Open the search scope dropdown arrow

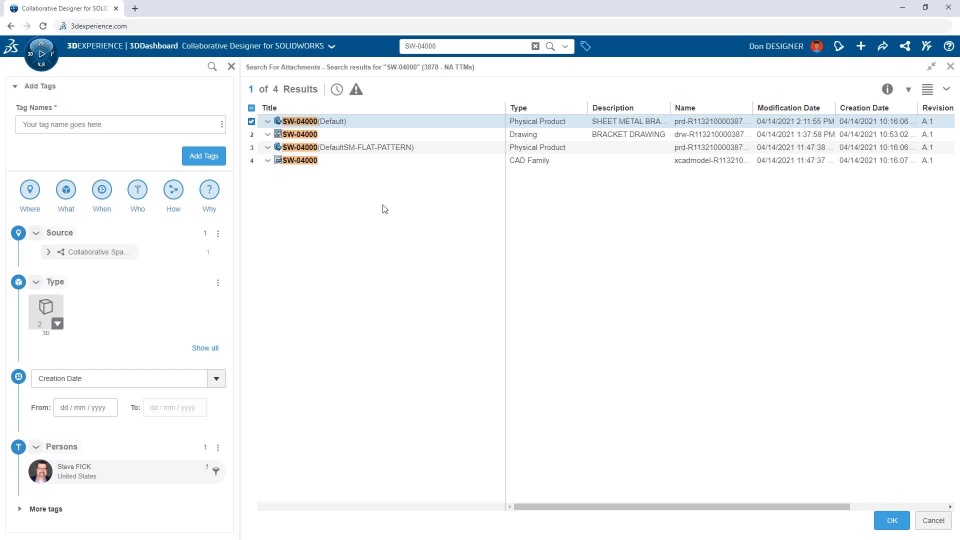click(565, 46)
